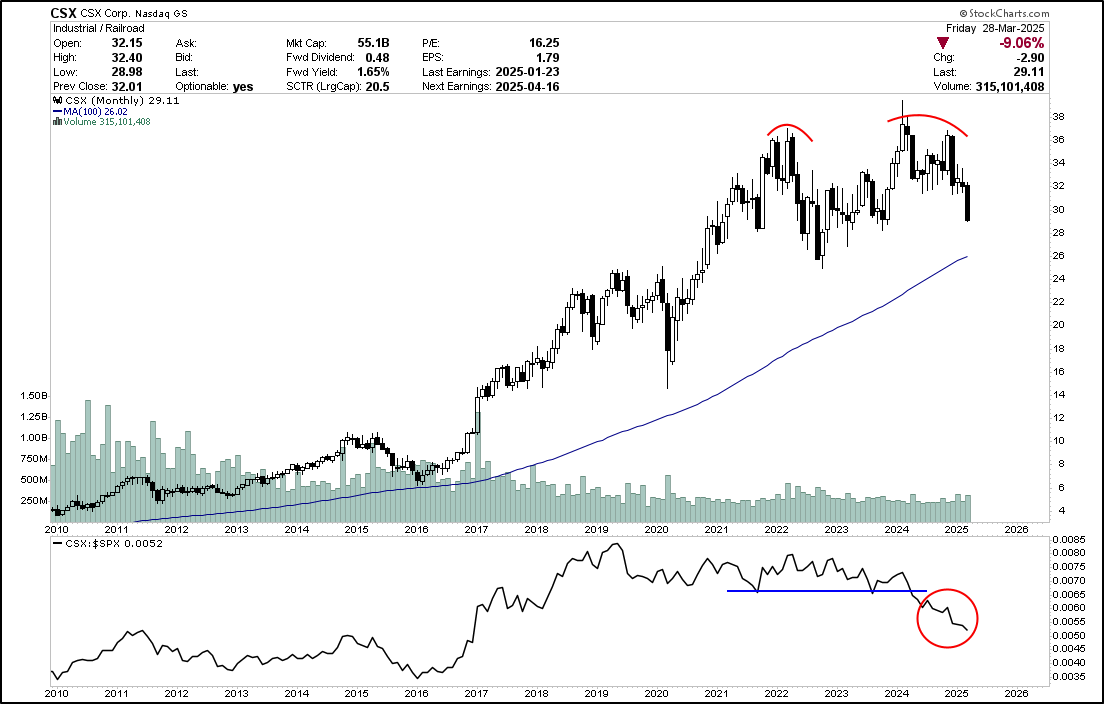Click the Last Earnings date 2025-01-23
Screen dimensions: 1104x704
click(x=527, y=73)
